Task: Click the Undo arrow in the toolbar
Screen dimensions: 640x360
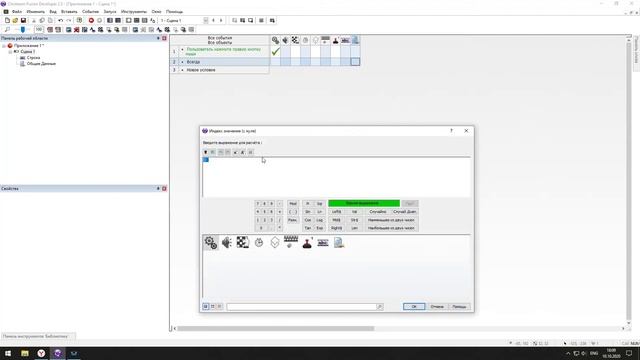Action: (x=60, y=20)
